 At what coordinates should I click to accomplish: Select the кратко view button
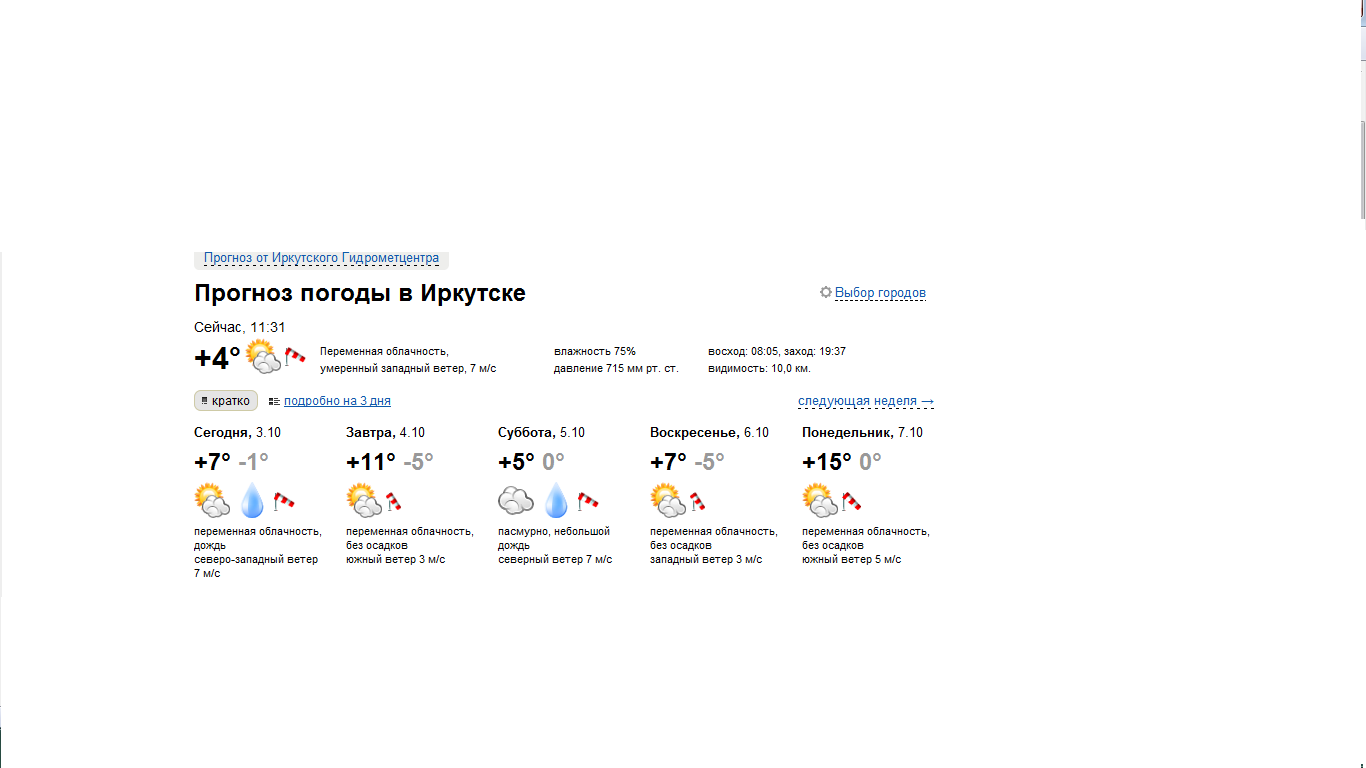coord(226,401)
